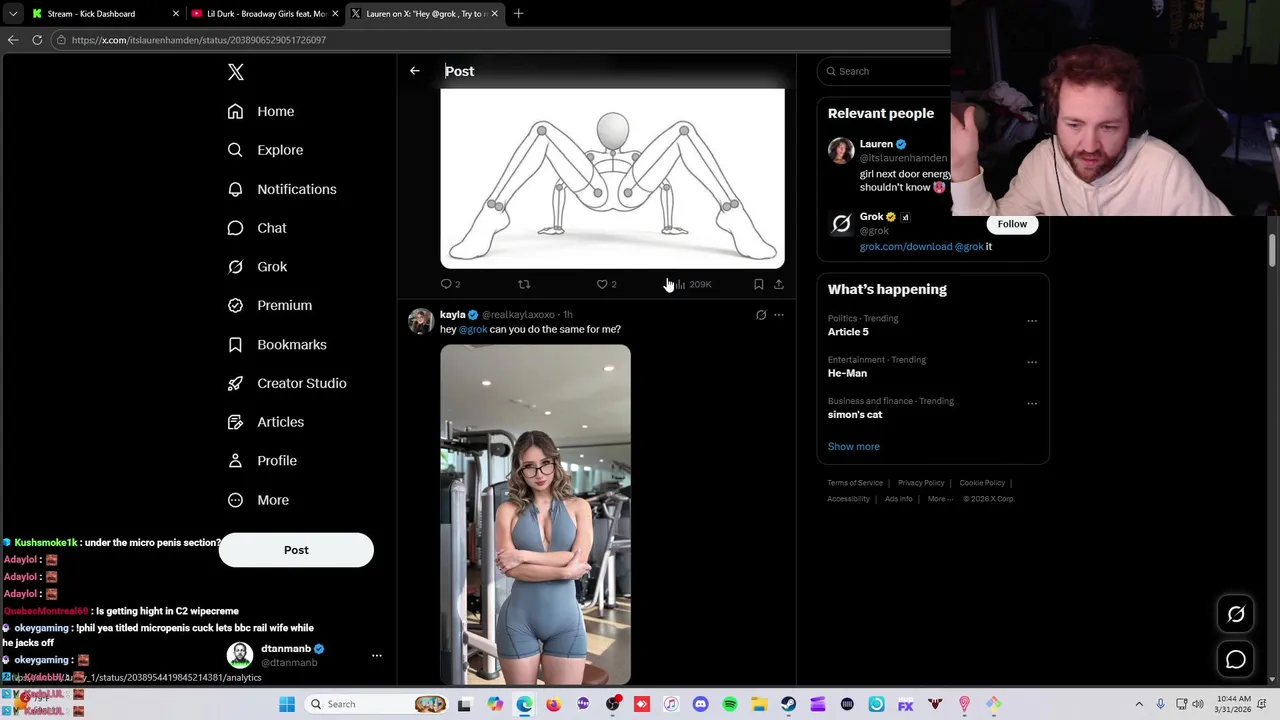Image resolution: width=1280 pixels, height=720 pixels.
Task: Switch to the Lil Durk Broadway Girls tab
Action: (264, 14)
